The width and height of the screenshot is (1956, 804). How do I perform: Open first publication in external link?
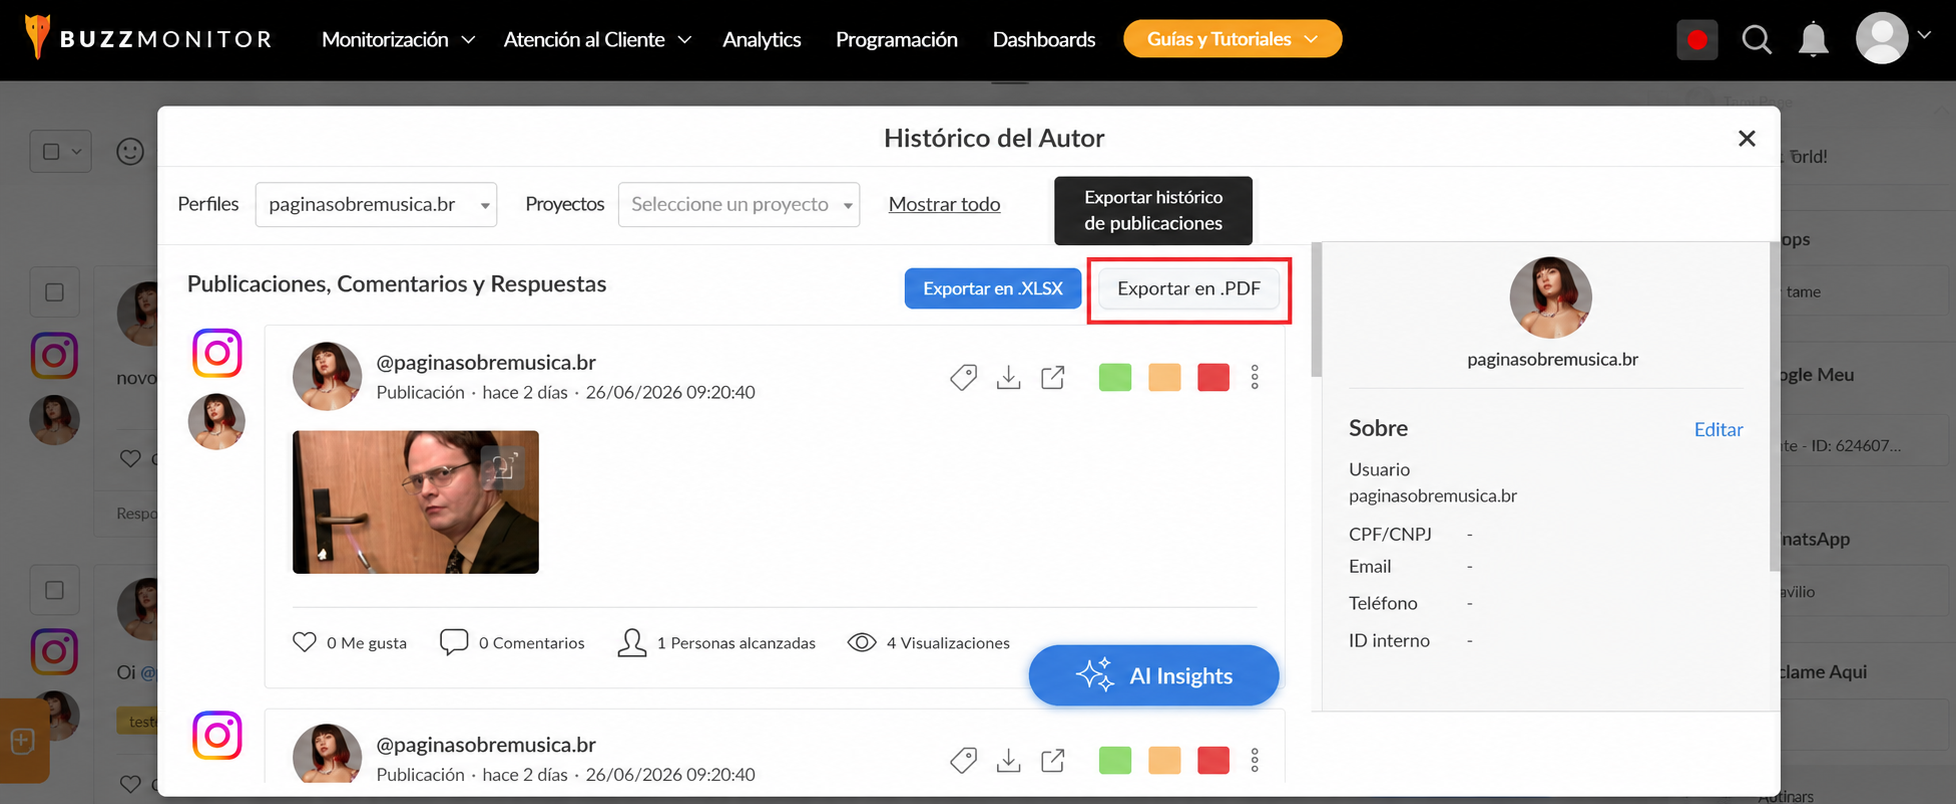pyautogui.click(x=1053, y=377)
